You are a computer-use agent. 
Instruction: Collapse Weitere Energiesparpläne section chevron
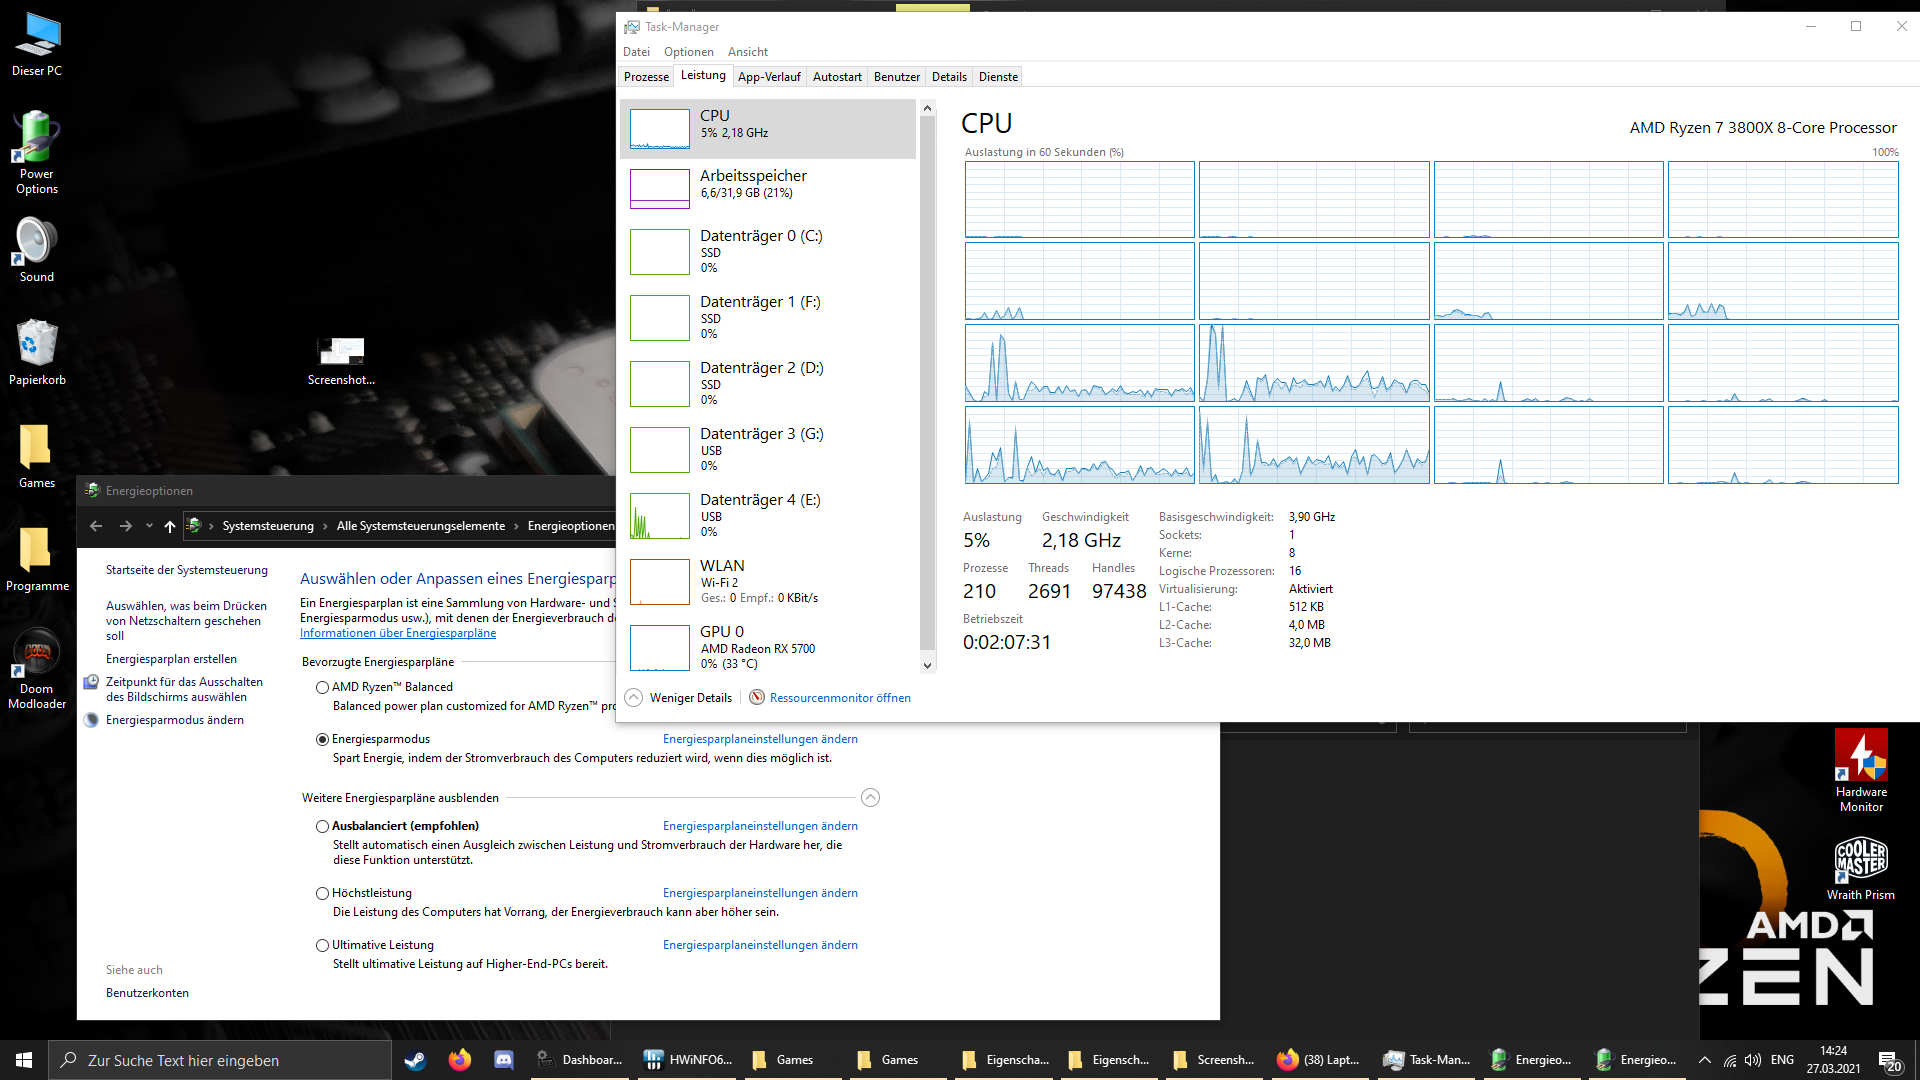coord(870,798)
